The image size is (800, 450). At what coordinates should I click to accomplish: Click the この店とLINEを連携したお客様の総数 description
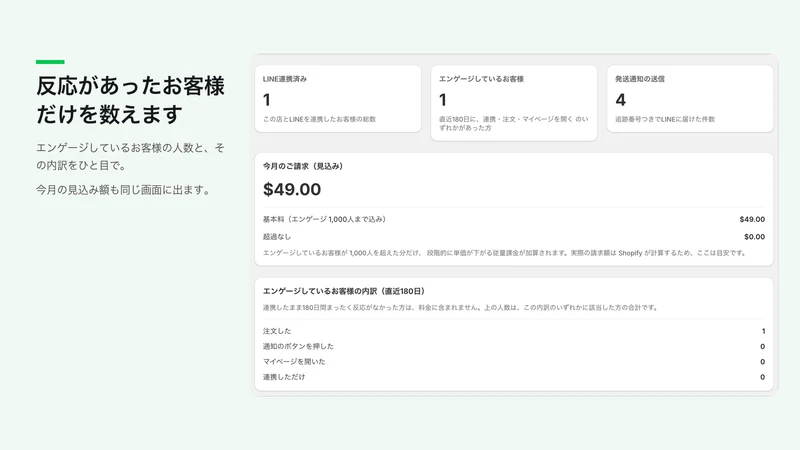319,119
